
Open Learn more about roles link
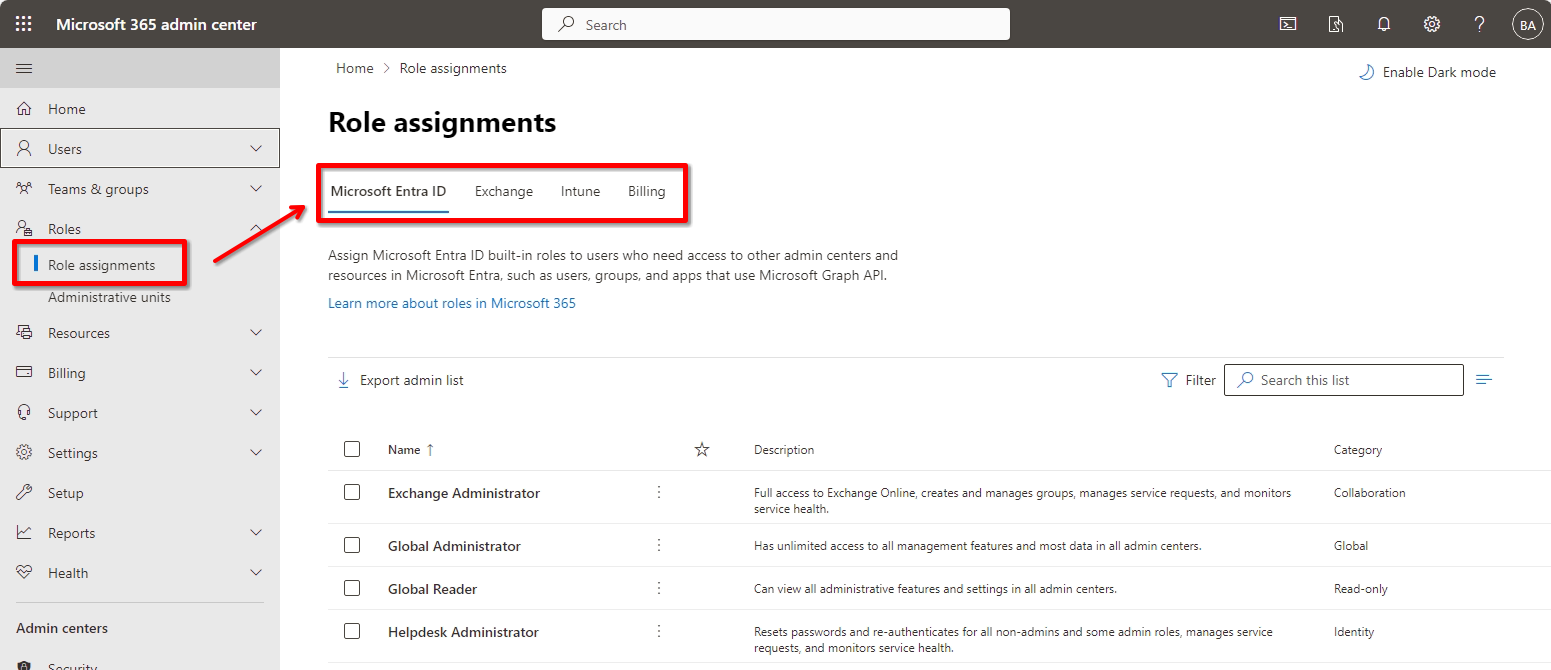[x=452, y=303]
